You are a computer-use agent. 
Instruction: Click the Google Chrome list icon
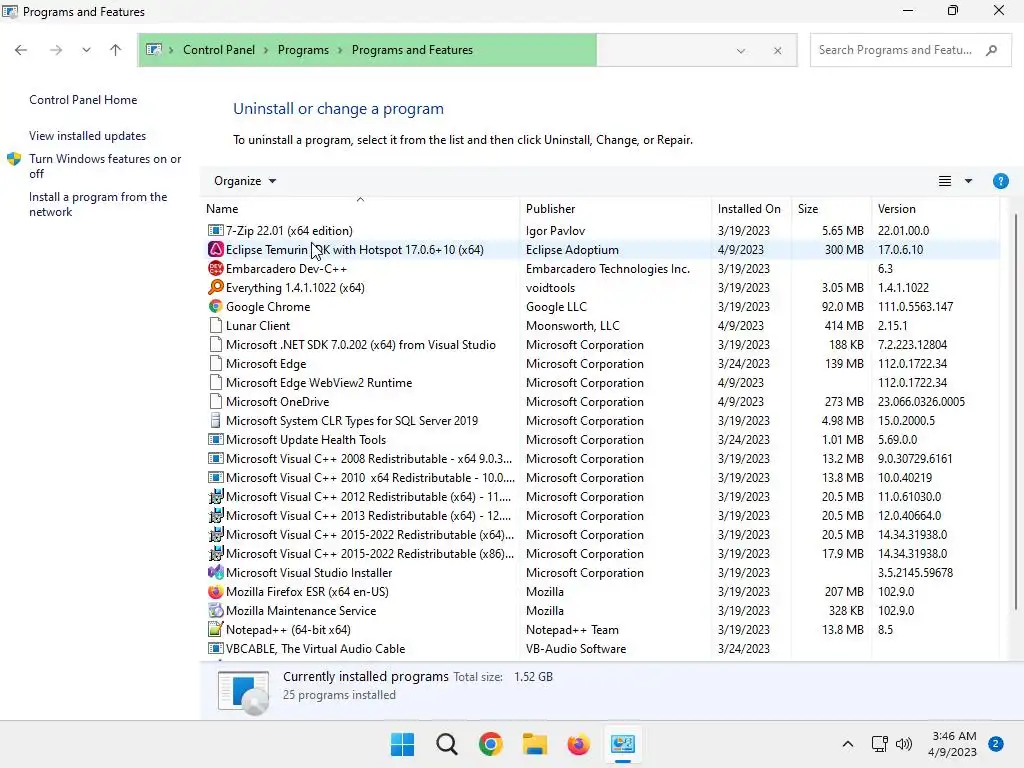[x=215, y=306]
